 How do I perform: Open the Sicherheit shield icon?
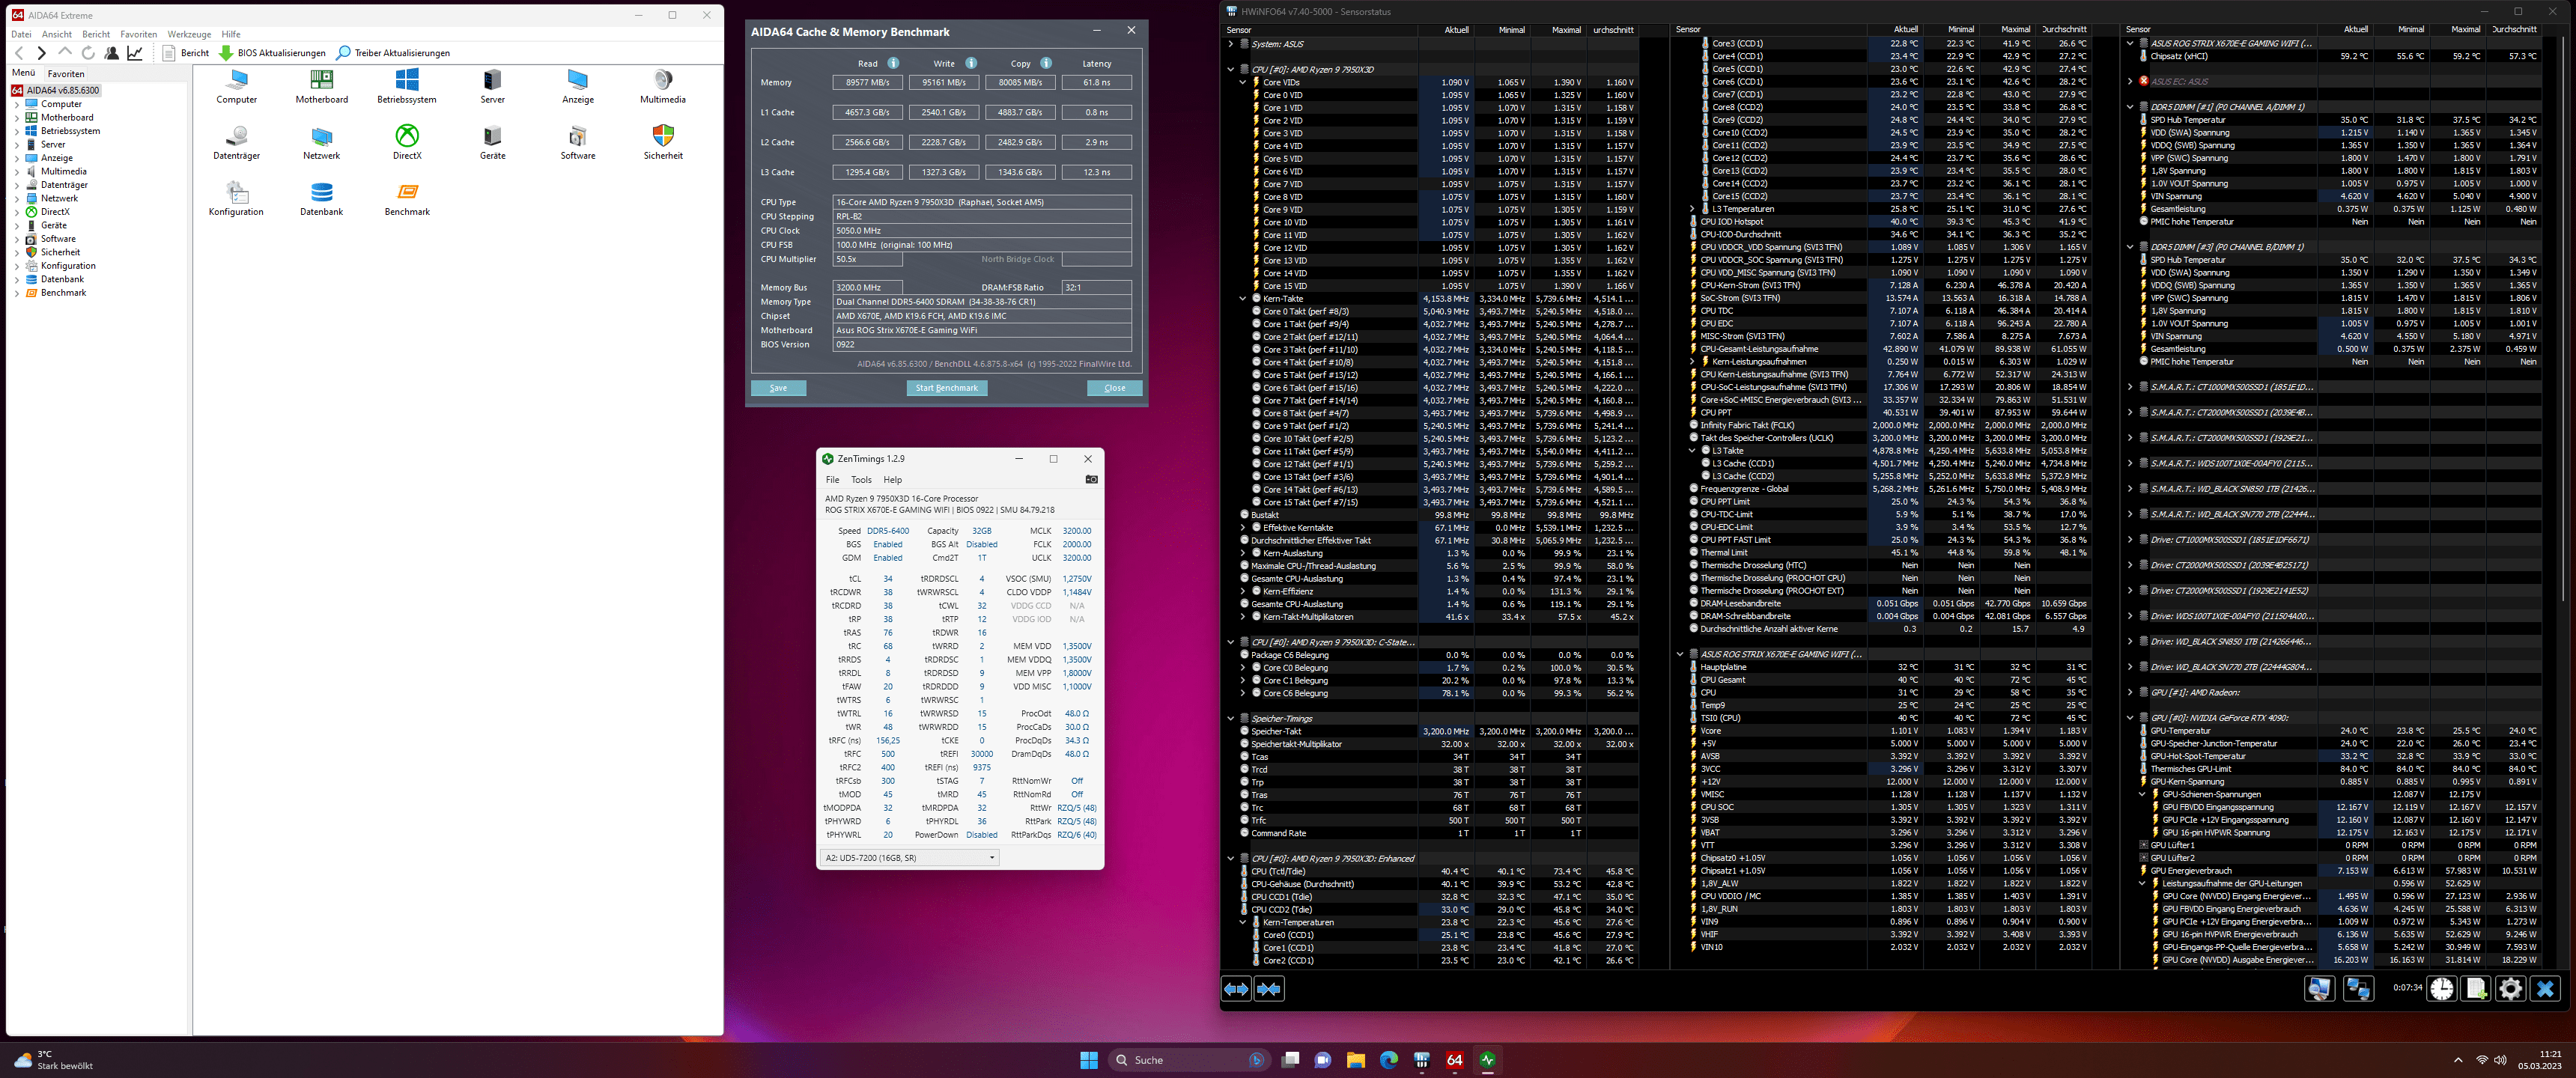[663, 136]
